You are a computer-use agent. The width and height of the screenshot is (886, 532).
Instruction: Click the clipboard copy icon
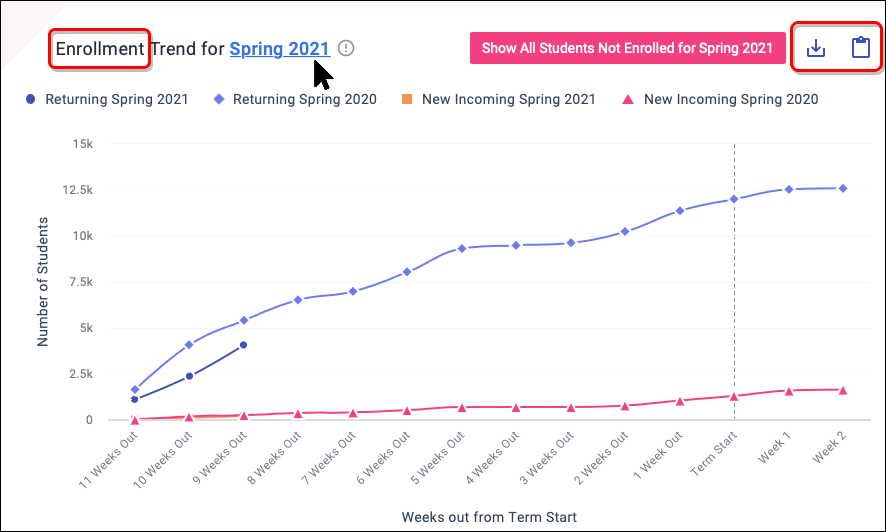coord(860,48)
